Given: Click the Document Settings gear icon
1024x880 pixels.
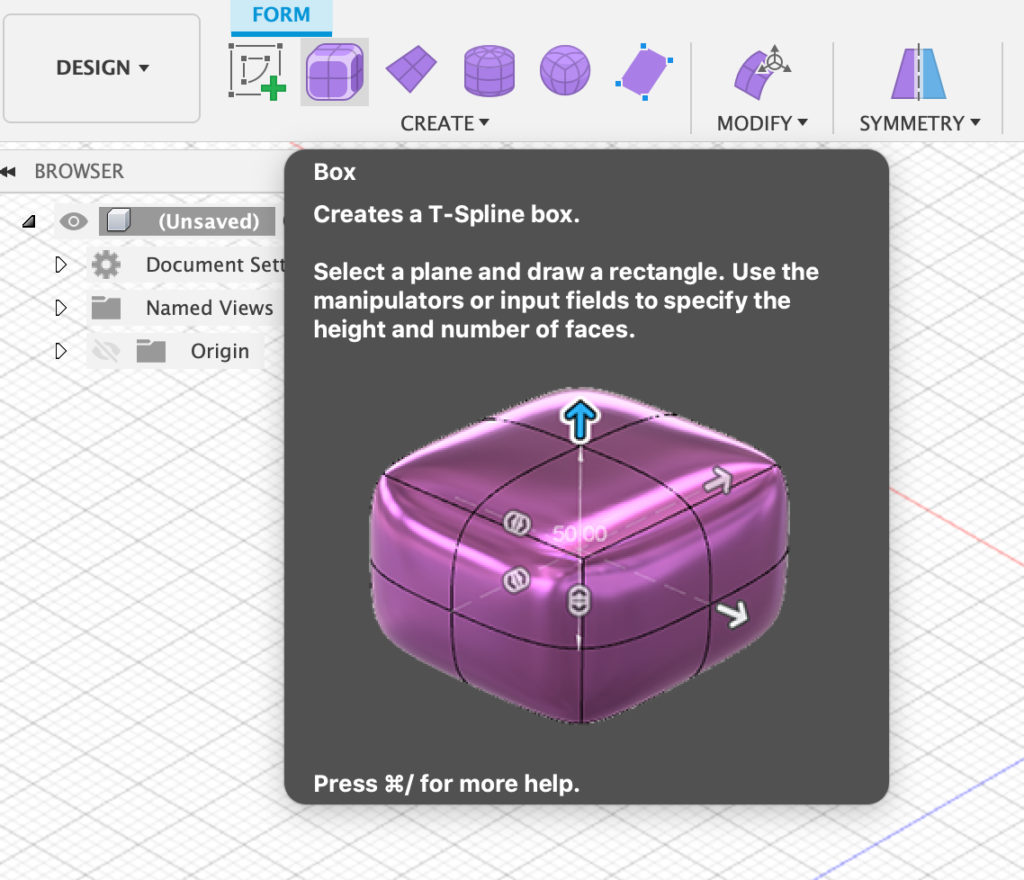Looking at the screenshot, I should coord(106,265).
